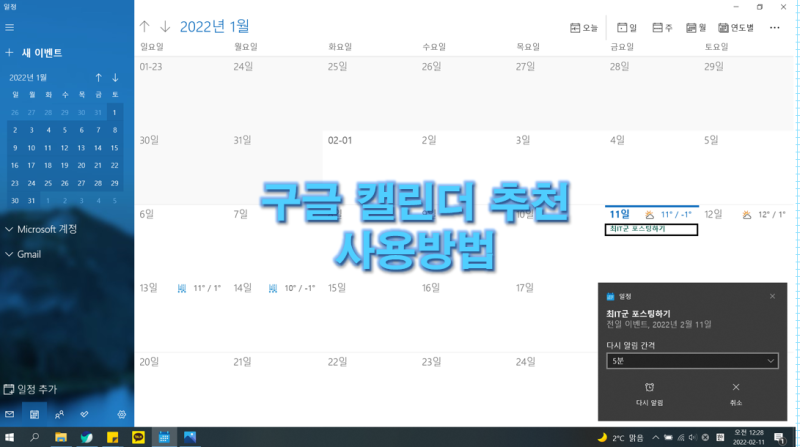800x447 pixels.
Task: Switch to year view (연도별)
Action: point(736,28)
